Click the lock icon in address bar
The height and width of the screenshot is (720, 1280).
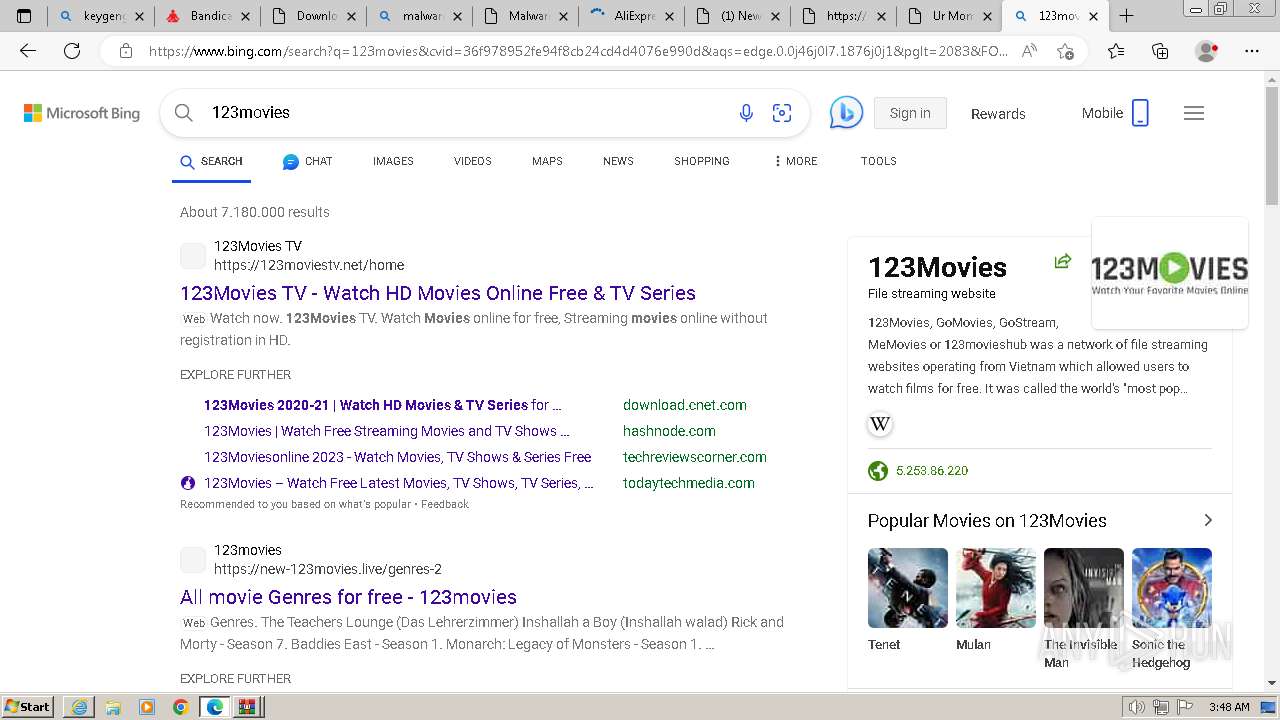[126, 51]
